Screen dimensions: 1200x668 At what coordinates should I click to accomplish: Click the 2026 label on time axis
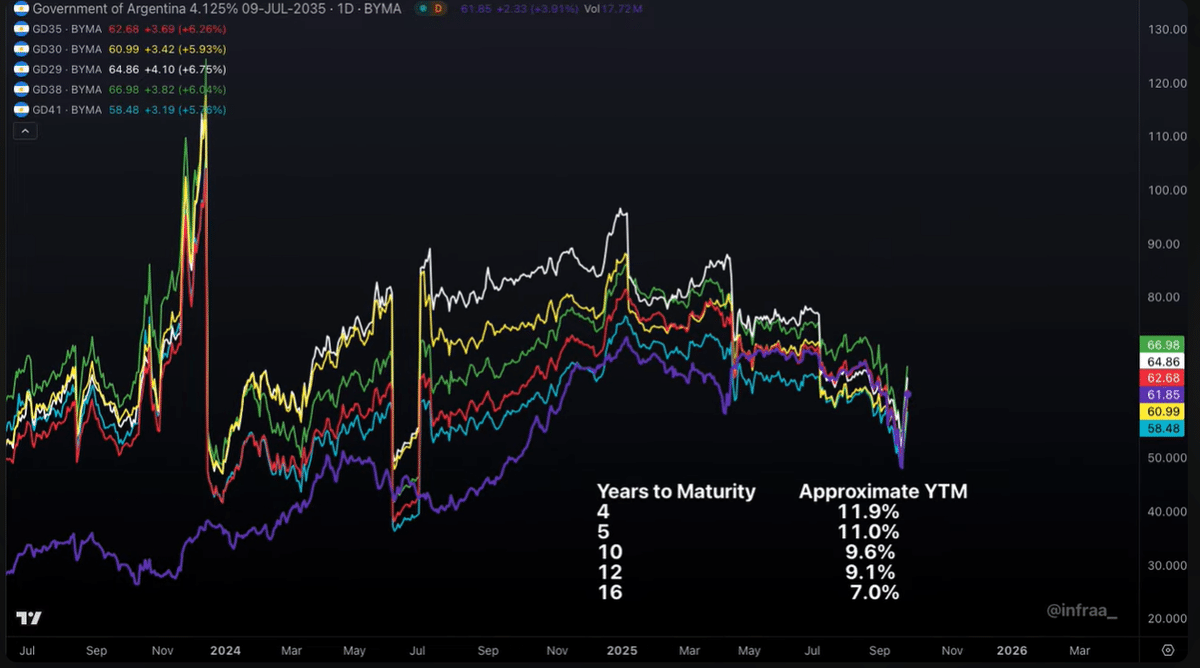[1012, 650]
